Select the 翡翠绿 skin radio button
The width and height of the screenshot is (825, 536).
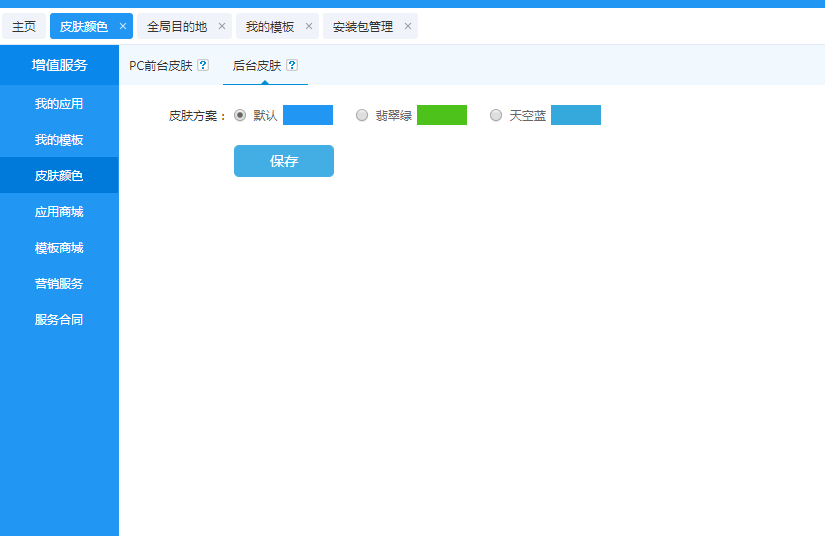(x=362, y=115)
